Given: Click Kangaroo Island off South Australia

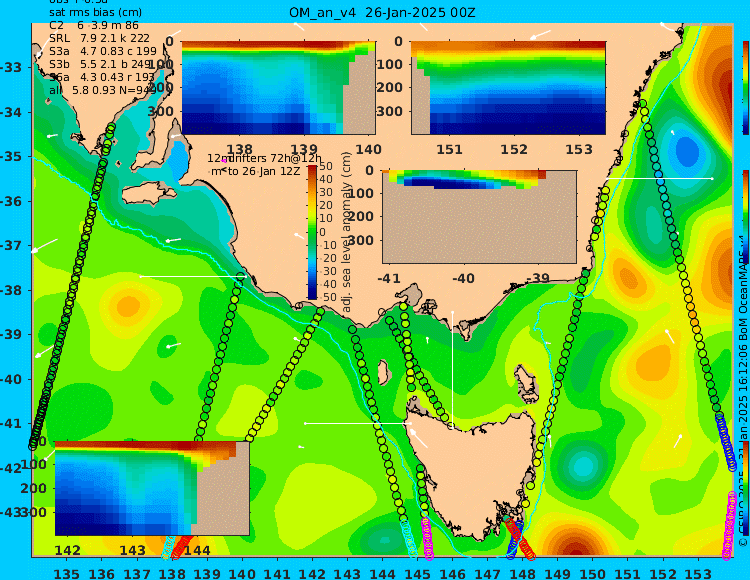Looking at the screenshot, I should (149, 194).
